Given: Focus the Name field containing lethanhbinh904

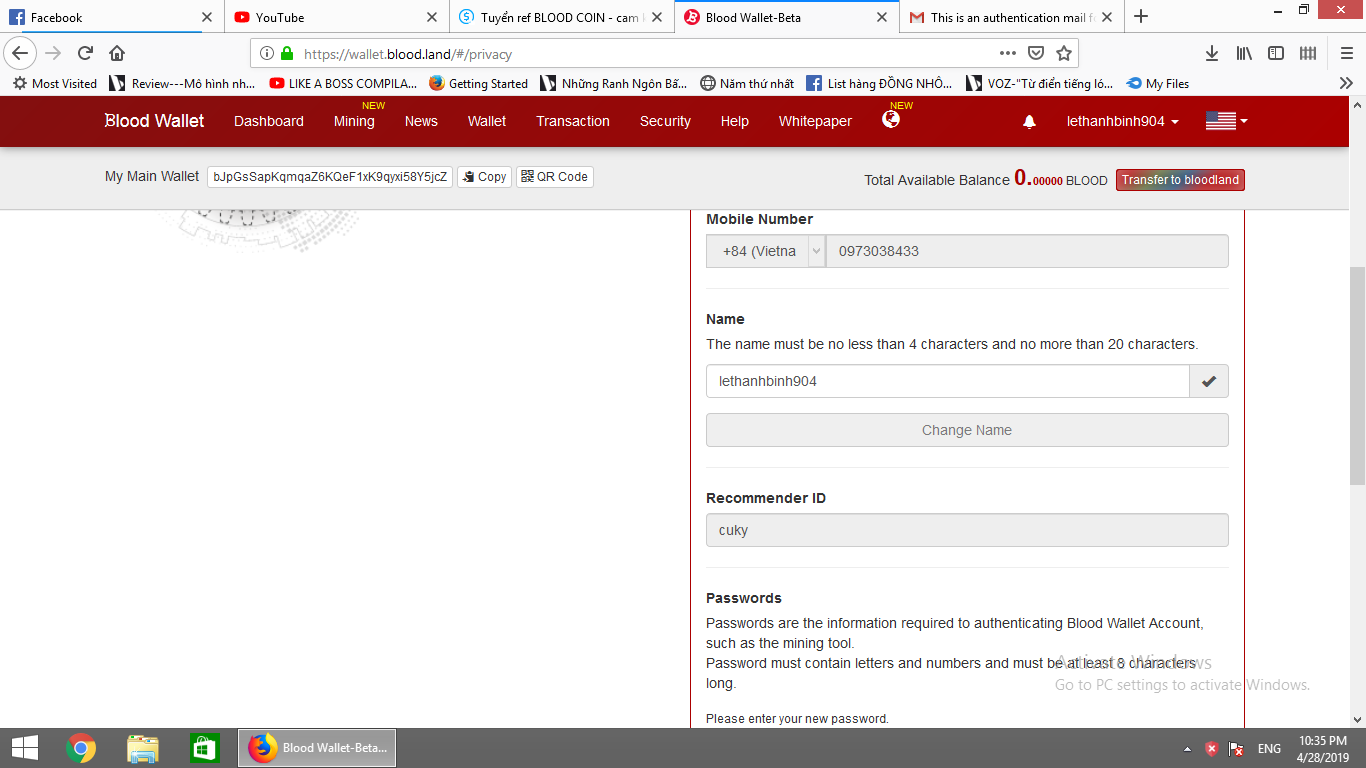Looking at the screenshot, I should click(x=948, y=381).
